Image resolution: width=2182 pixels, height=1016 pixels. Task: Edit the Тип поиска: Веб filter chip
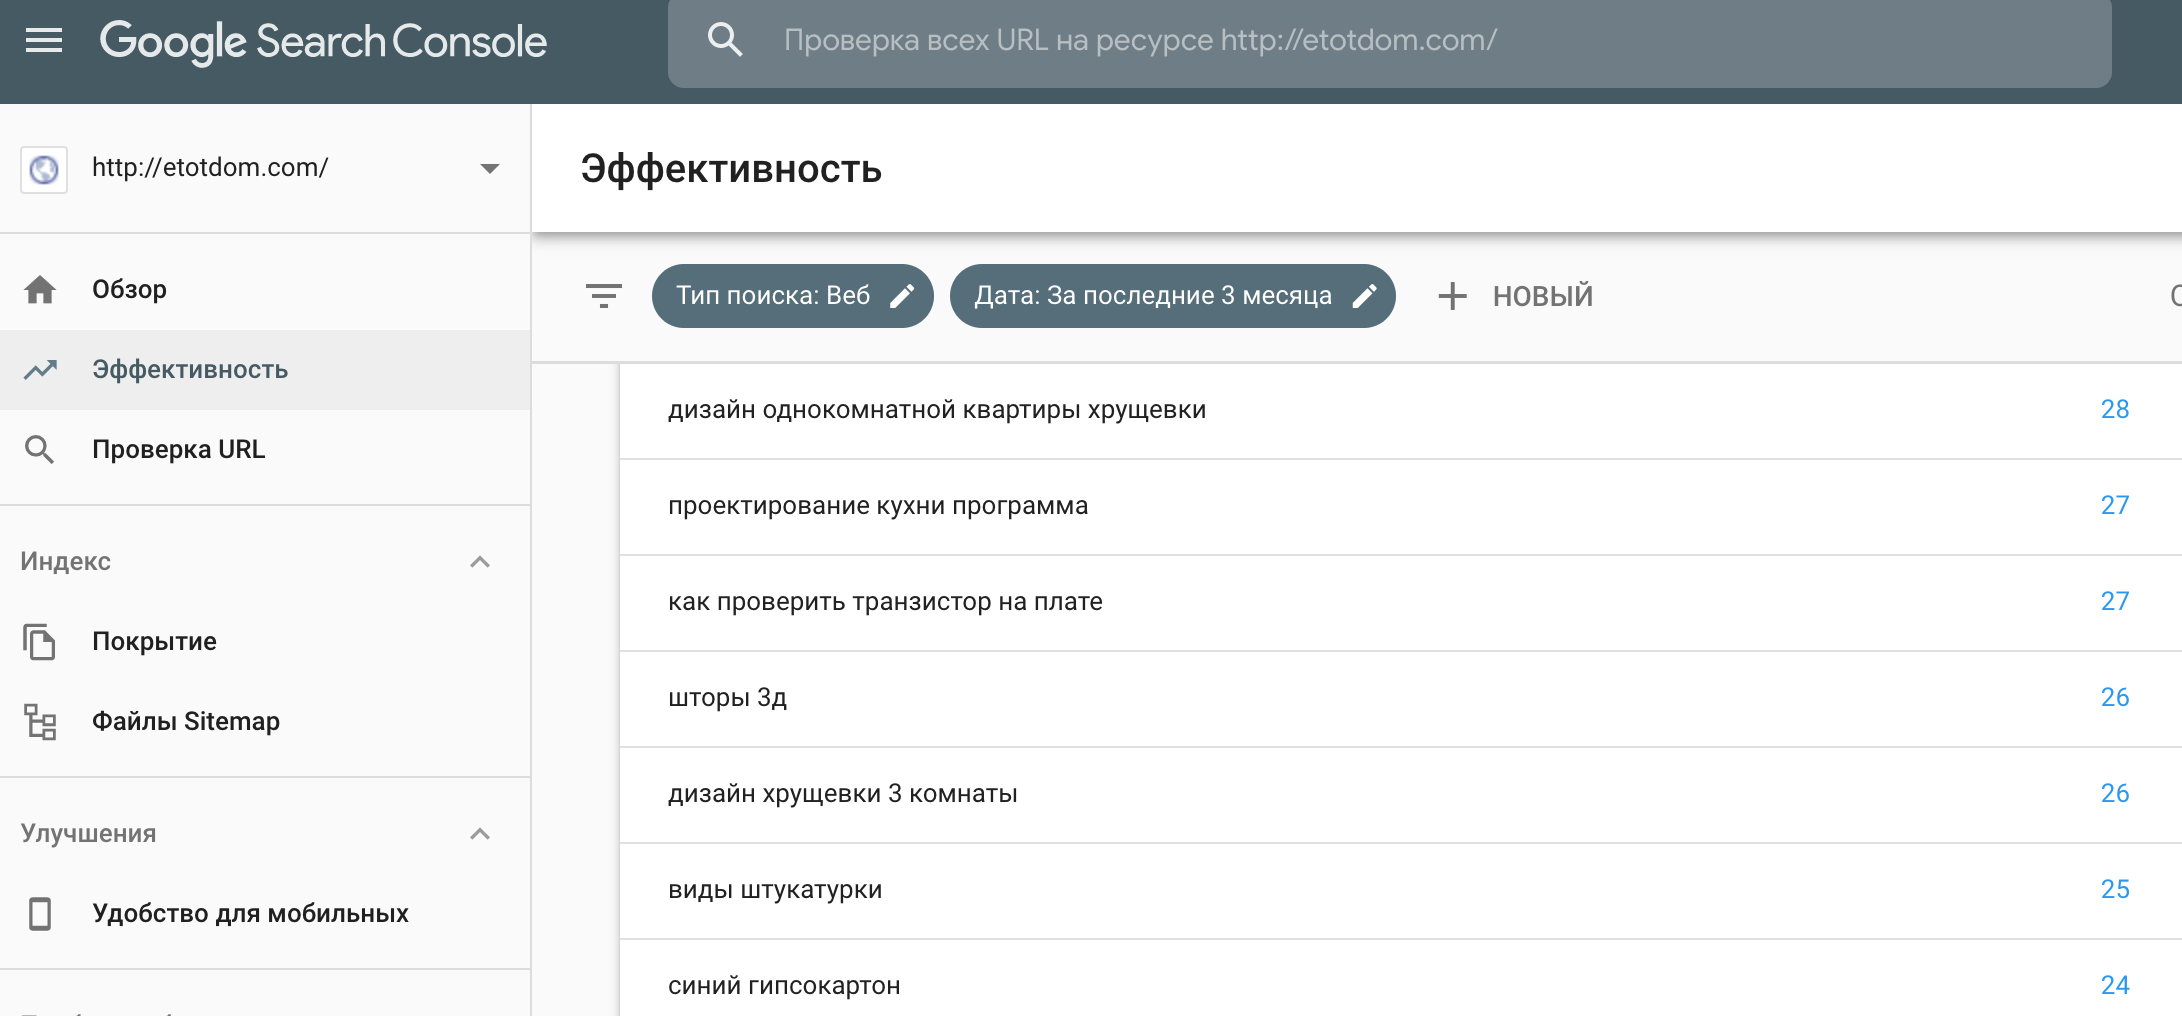click(x=774, y=296)
